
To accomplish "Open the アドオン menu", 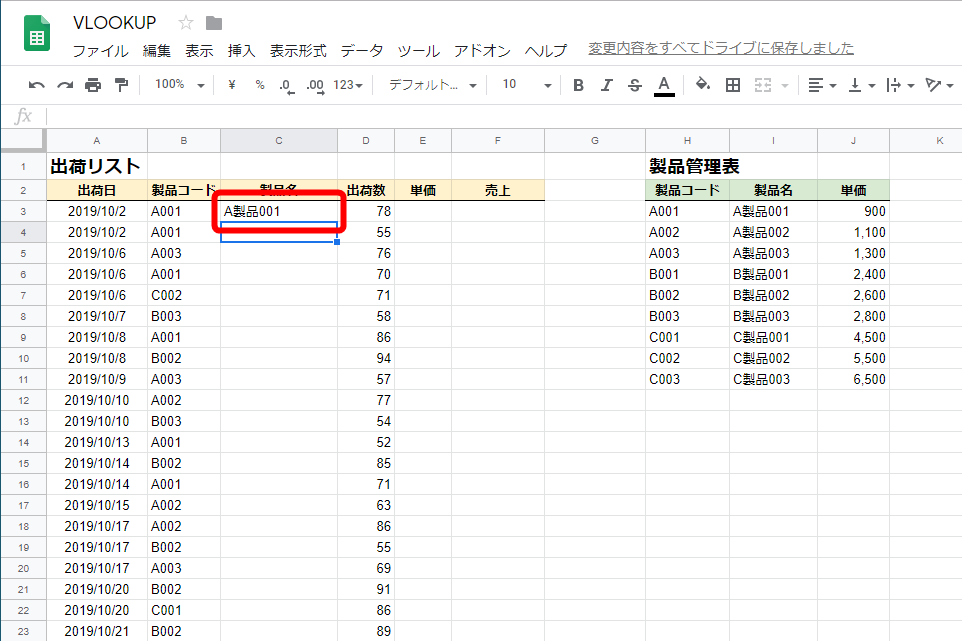I will [482, 51].
